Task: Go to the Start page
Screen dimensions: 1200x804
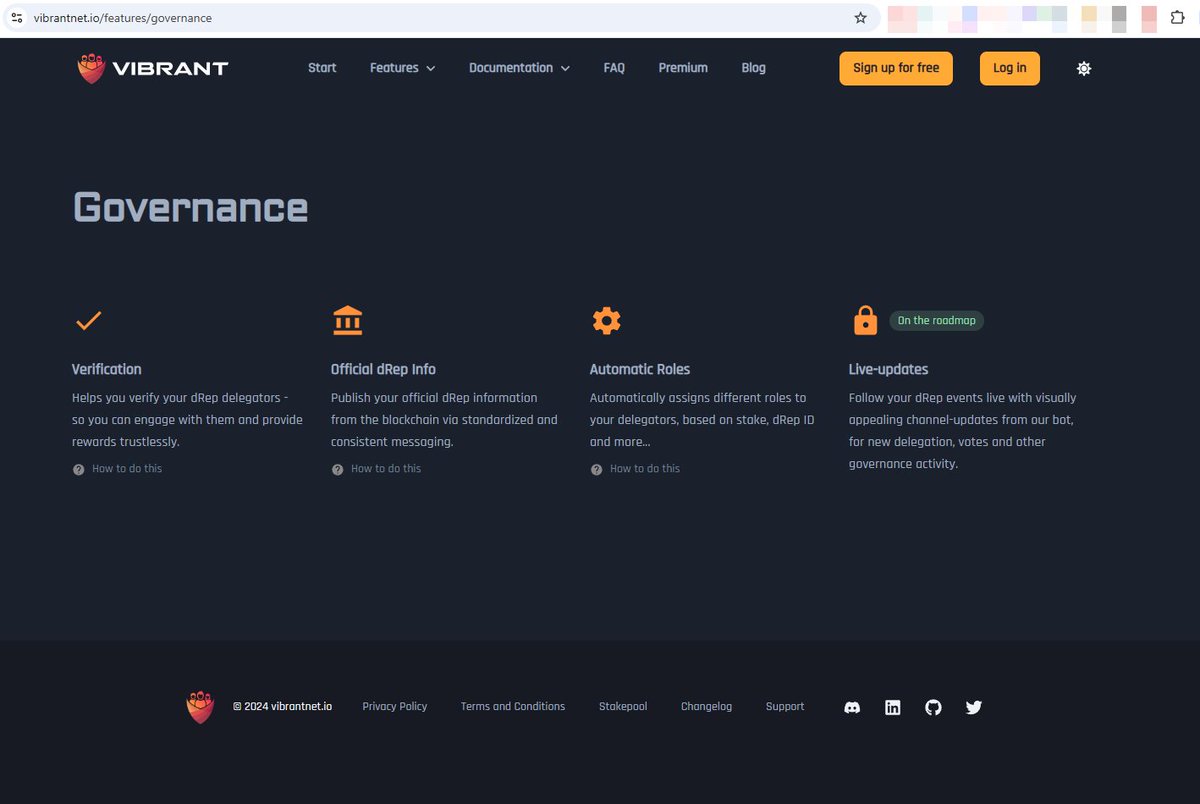Action: click(x=322, y=68)
